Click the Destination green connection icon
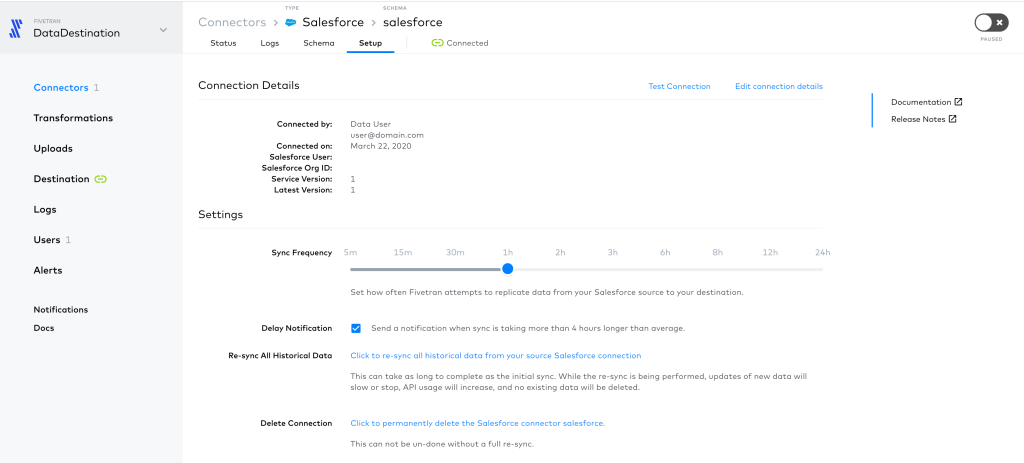The width and height of the screenshot is (1024, 463). pos(101,179)
